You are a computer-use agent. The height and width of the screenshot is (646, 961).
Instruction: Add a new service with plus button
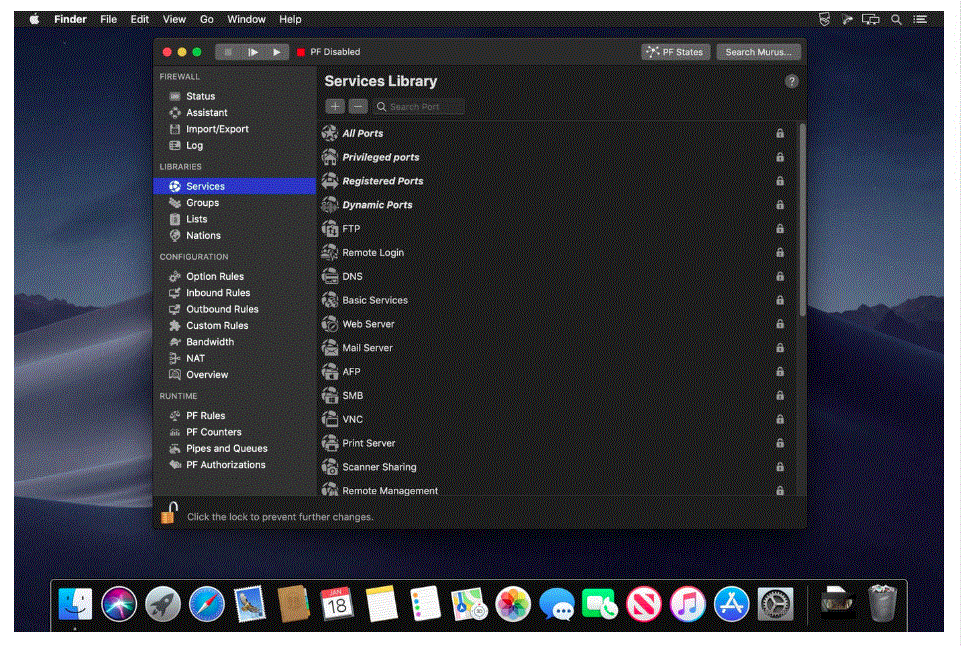(335, 107)
